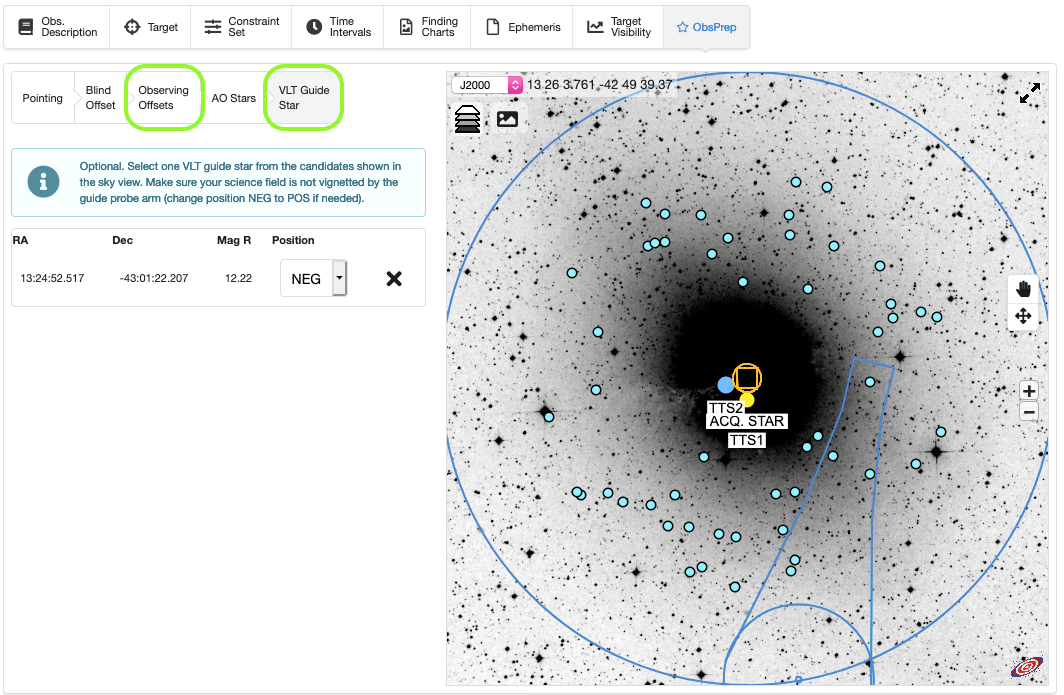Open the NEG position dropdown

click(314, 278)
